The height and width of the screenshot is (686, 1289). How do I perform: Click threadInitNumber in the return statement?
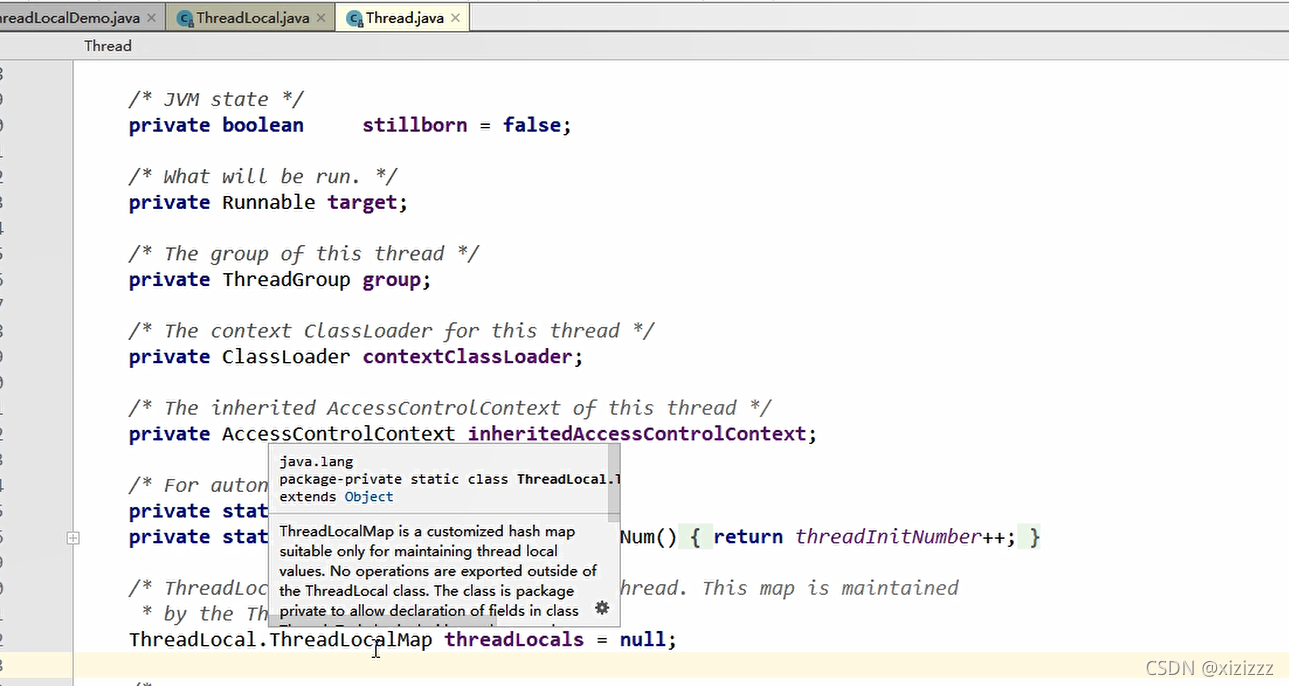pos(888,537)
